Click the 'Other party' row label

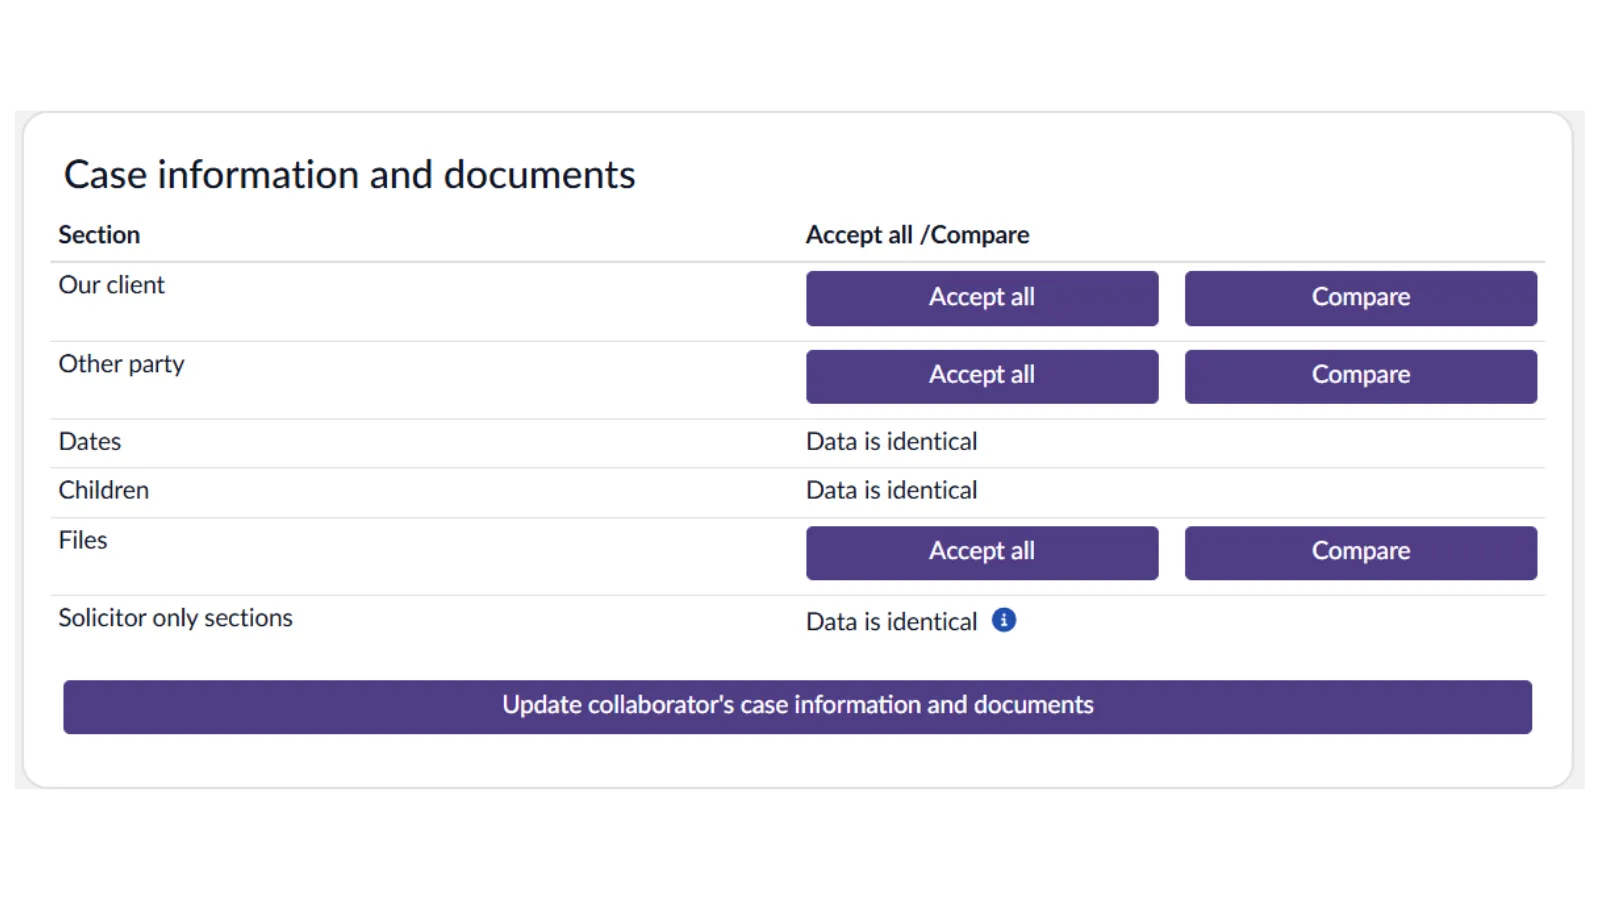pyautogui.click(x=121, y=364)
